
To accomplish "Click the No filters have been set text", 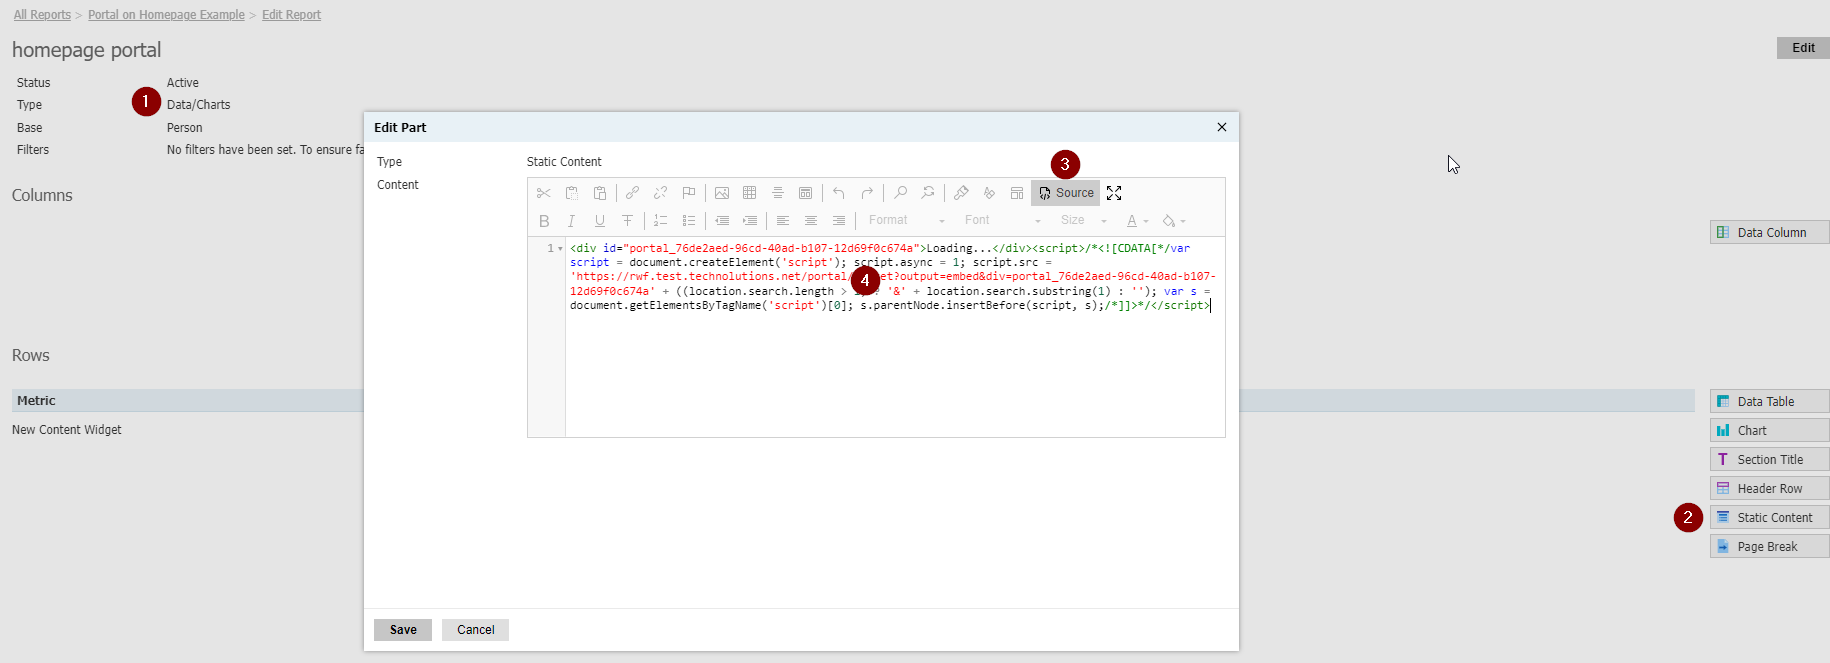I will coord(265,150).
